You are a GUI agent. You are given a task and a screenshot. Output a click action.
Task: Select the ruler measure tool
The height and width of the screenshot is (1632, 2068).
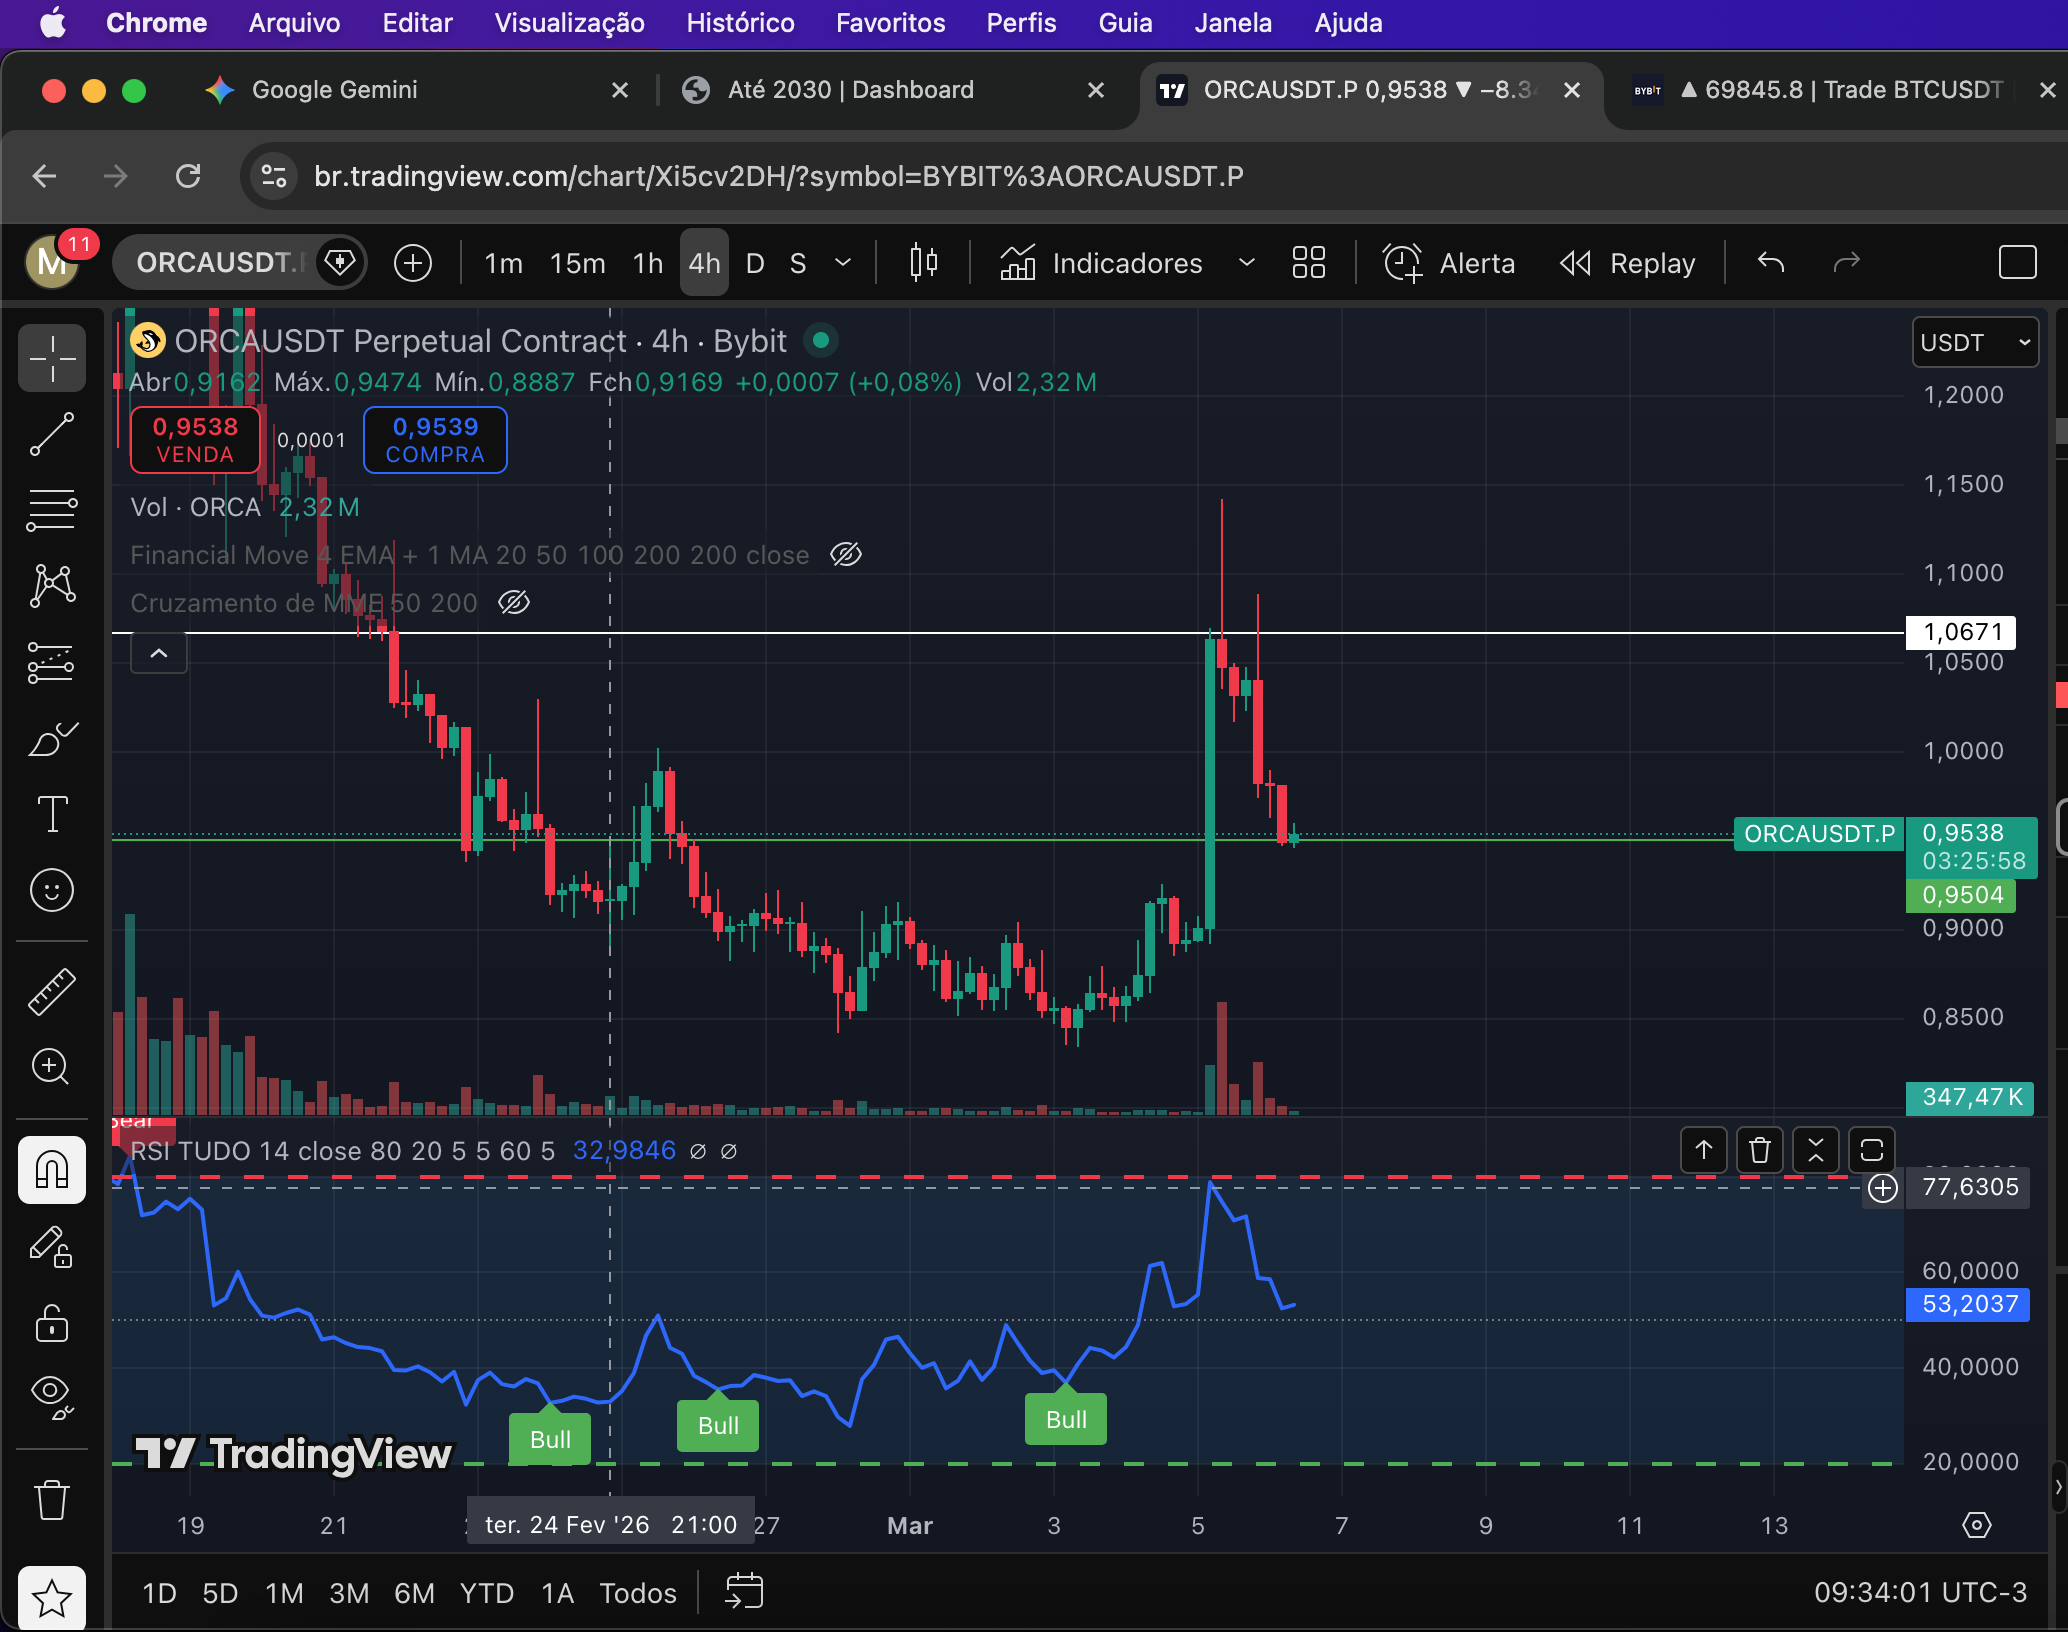tap(52, 991)
